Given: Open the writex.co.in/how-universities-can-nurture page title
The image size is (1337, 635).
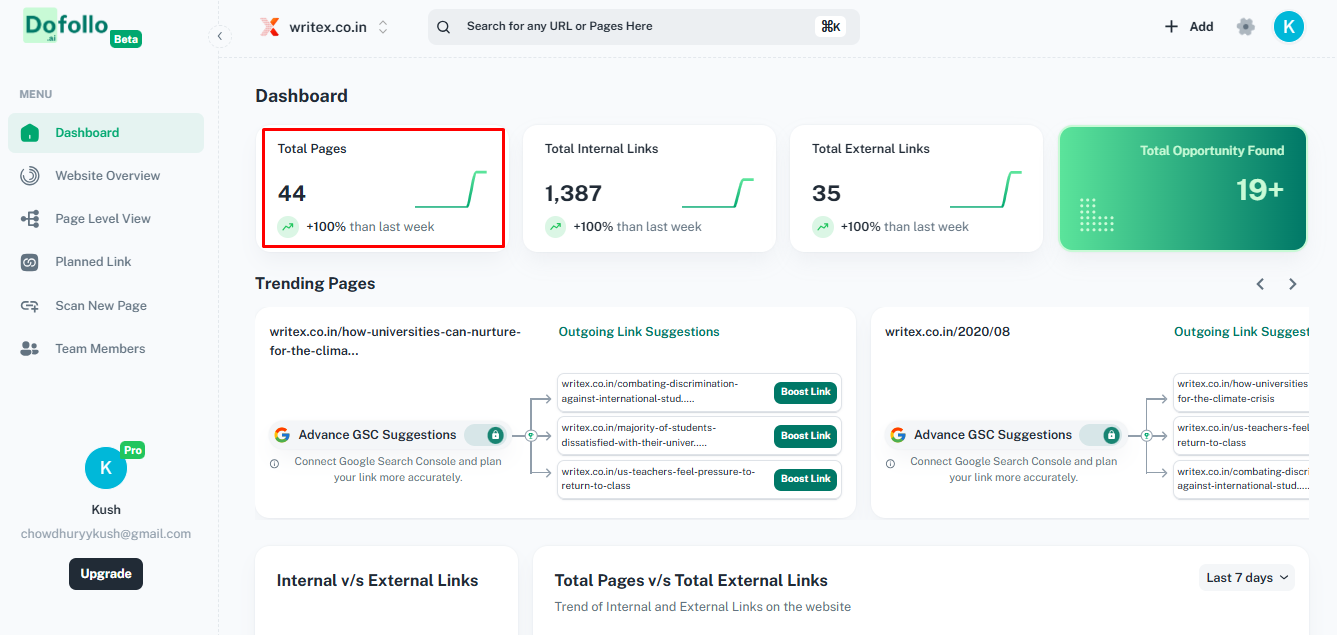Looking at the screenshot, I should pos(395,341).
